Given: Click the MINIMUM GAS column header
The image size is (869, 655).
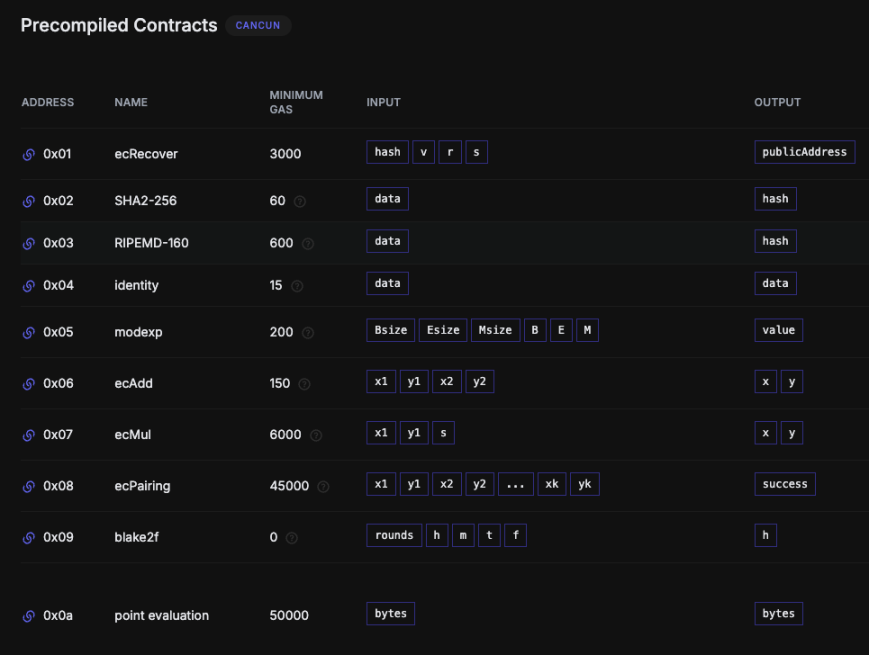Looking at the screenshot, I should (x=296, y=103).
